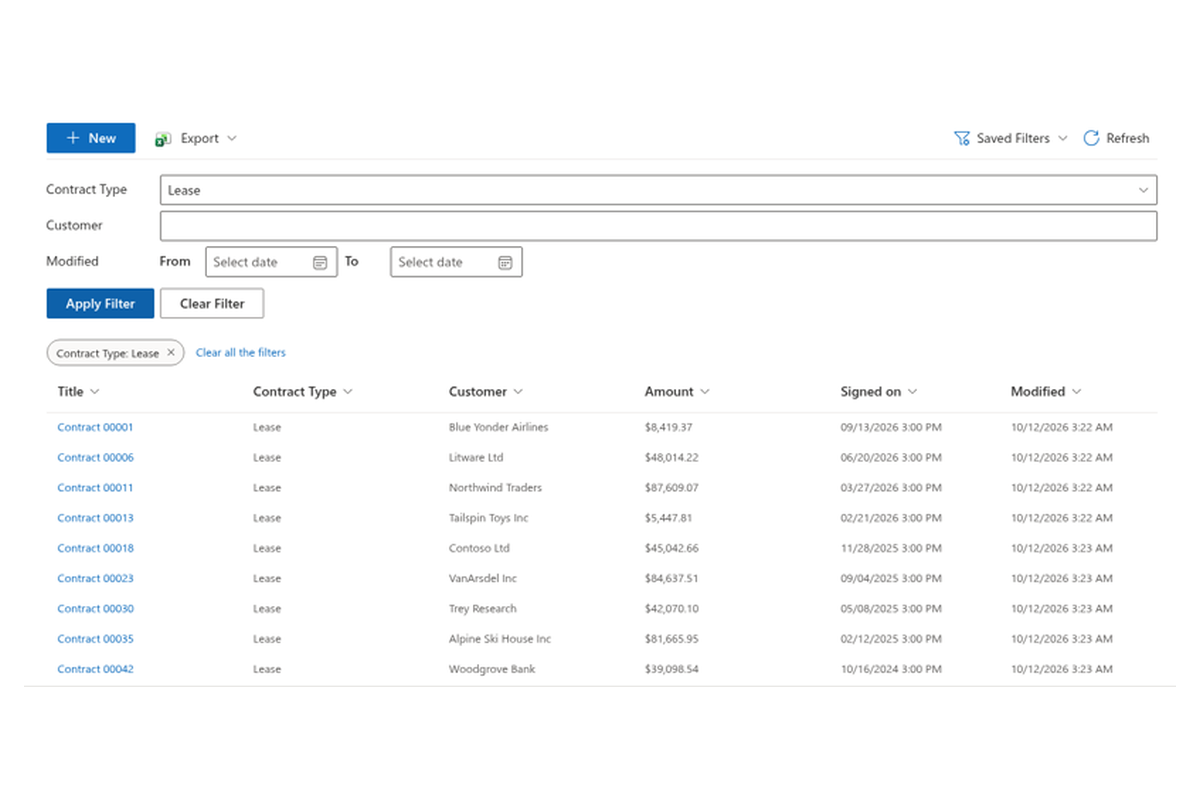Open Contract 00011 link
The image size is (1200, 800).
95,488
